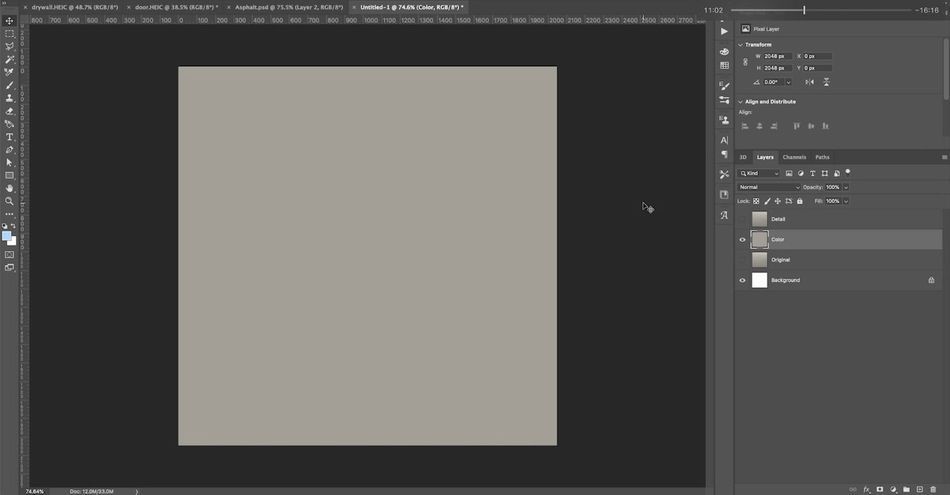Image resolution: width=950 pixels, height=495 pixels.
Task: Click the align horizontal centers button
Action: pyautogui.click(x=759, y=126)
